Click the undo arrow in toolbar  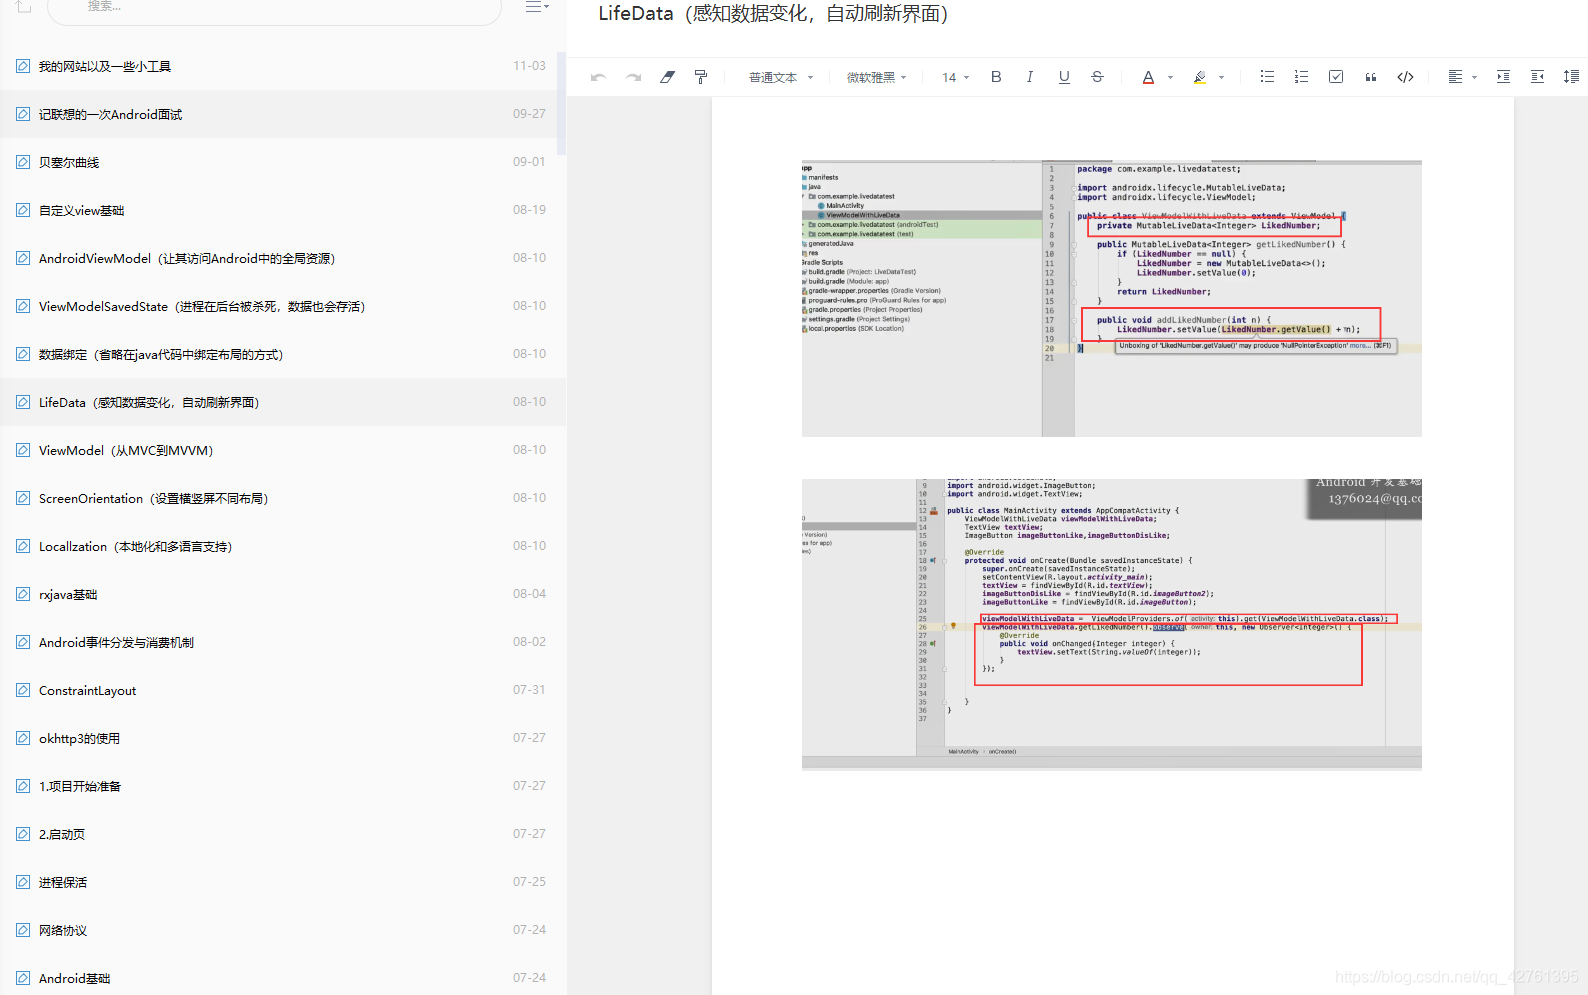point(598,77)
